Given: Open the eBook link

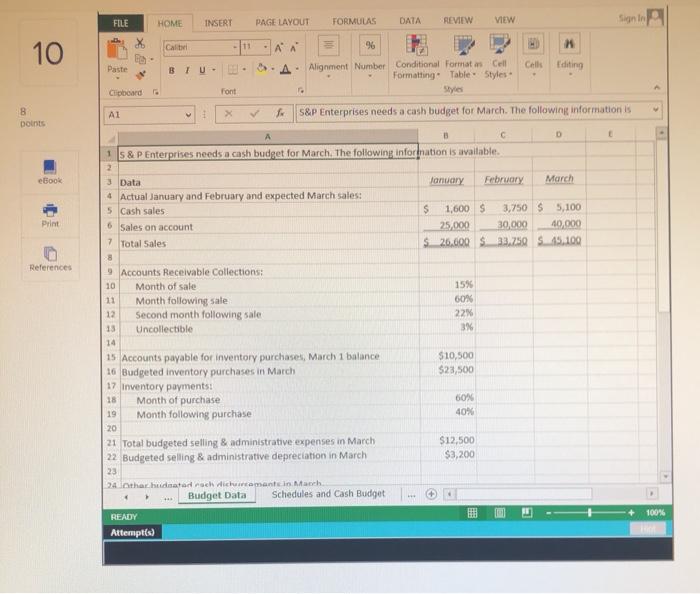Looking at the screenshot, I should [50, 172].
